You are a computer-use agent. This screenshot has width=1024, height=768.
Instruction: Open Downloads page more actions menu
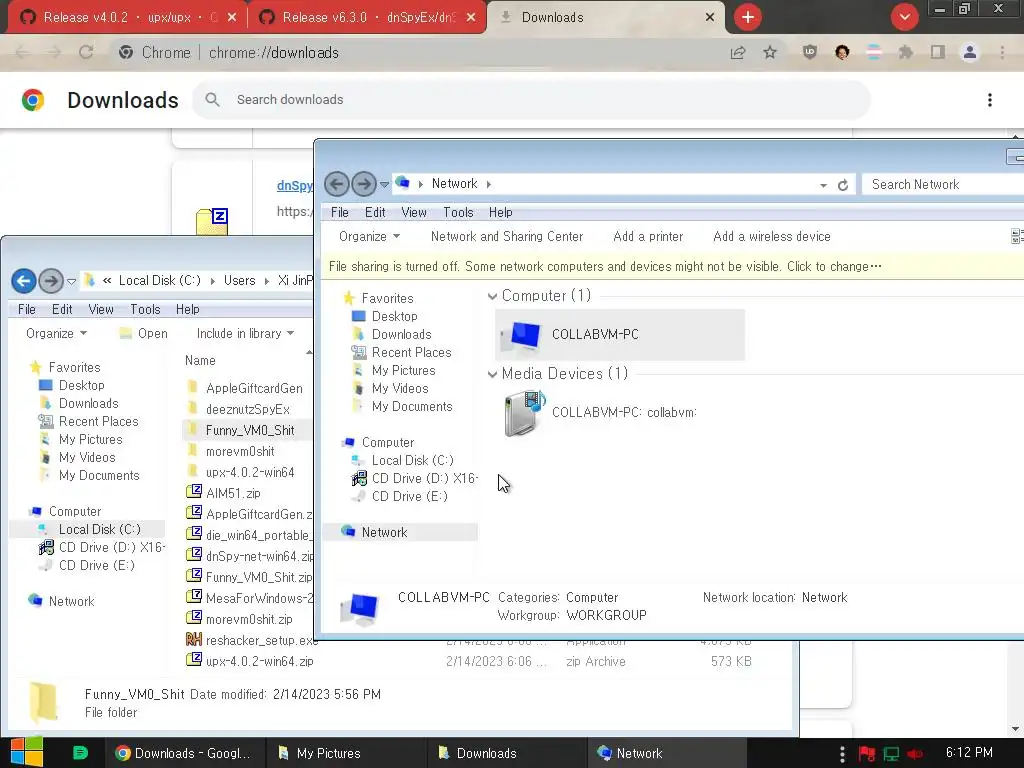(990, 100)
